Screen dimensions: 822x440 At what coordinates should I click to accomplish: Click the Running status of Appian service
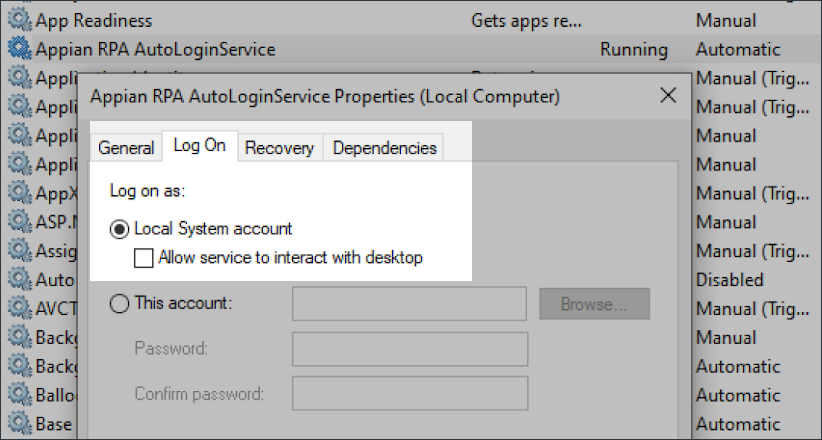point(634,49)
